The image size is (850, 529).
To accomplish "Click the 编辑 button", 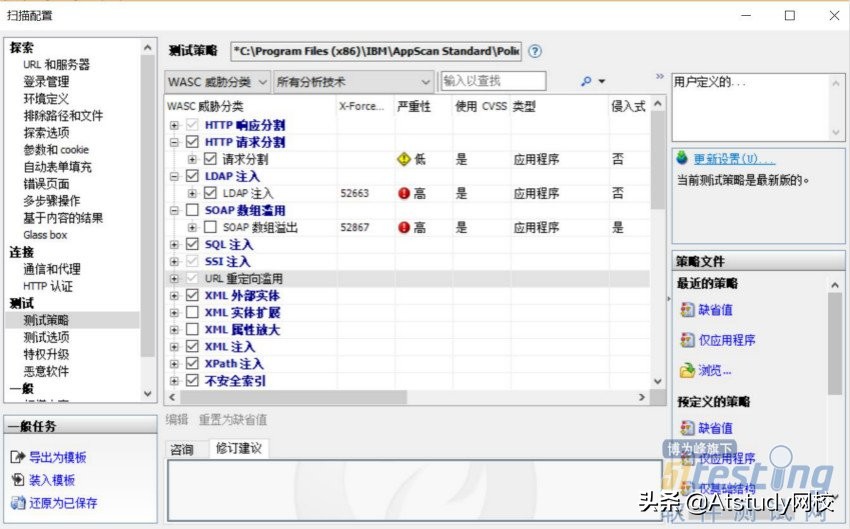I will [x=177, y=419].
